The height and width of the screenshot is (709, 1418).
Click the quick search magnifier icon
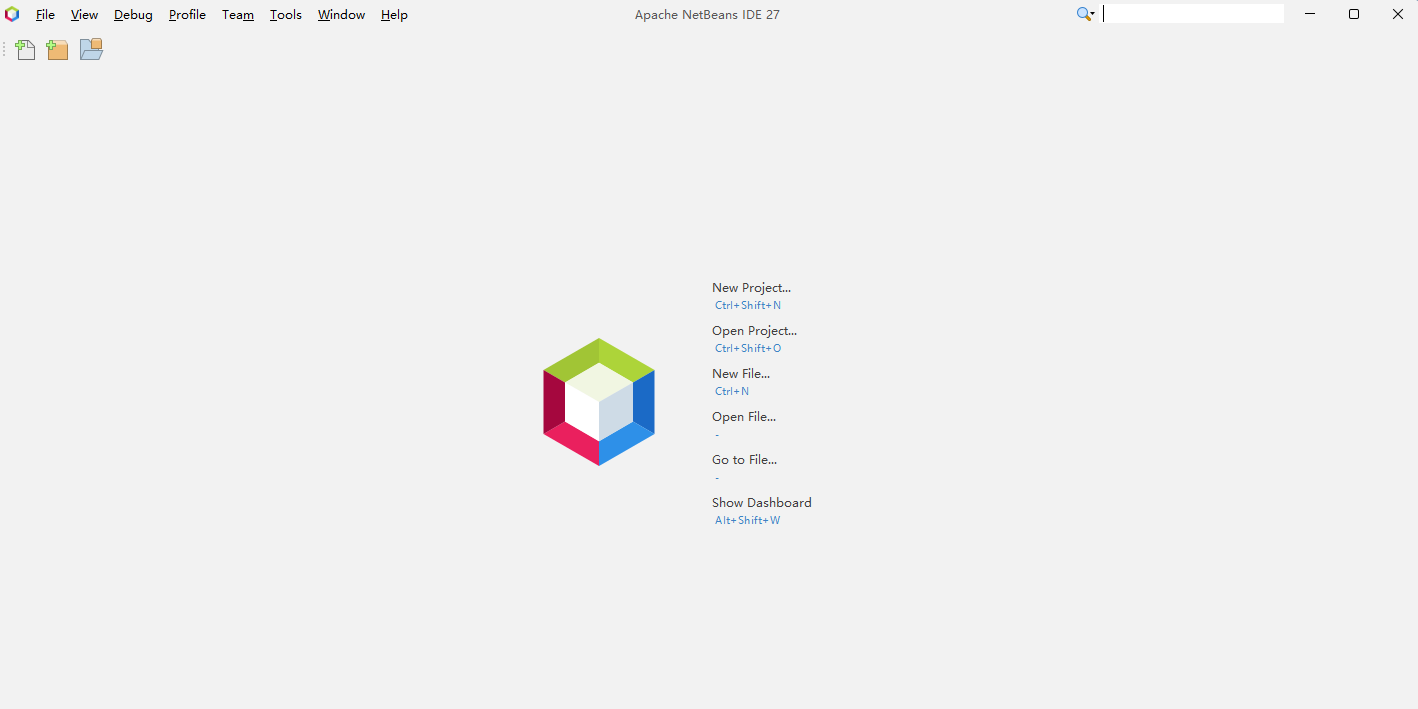click(x=1082, y=14)
